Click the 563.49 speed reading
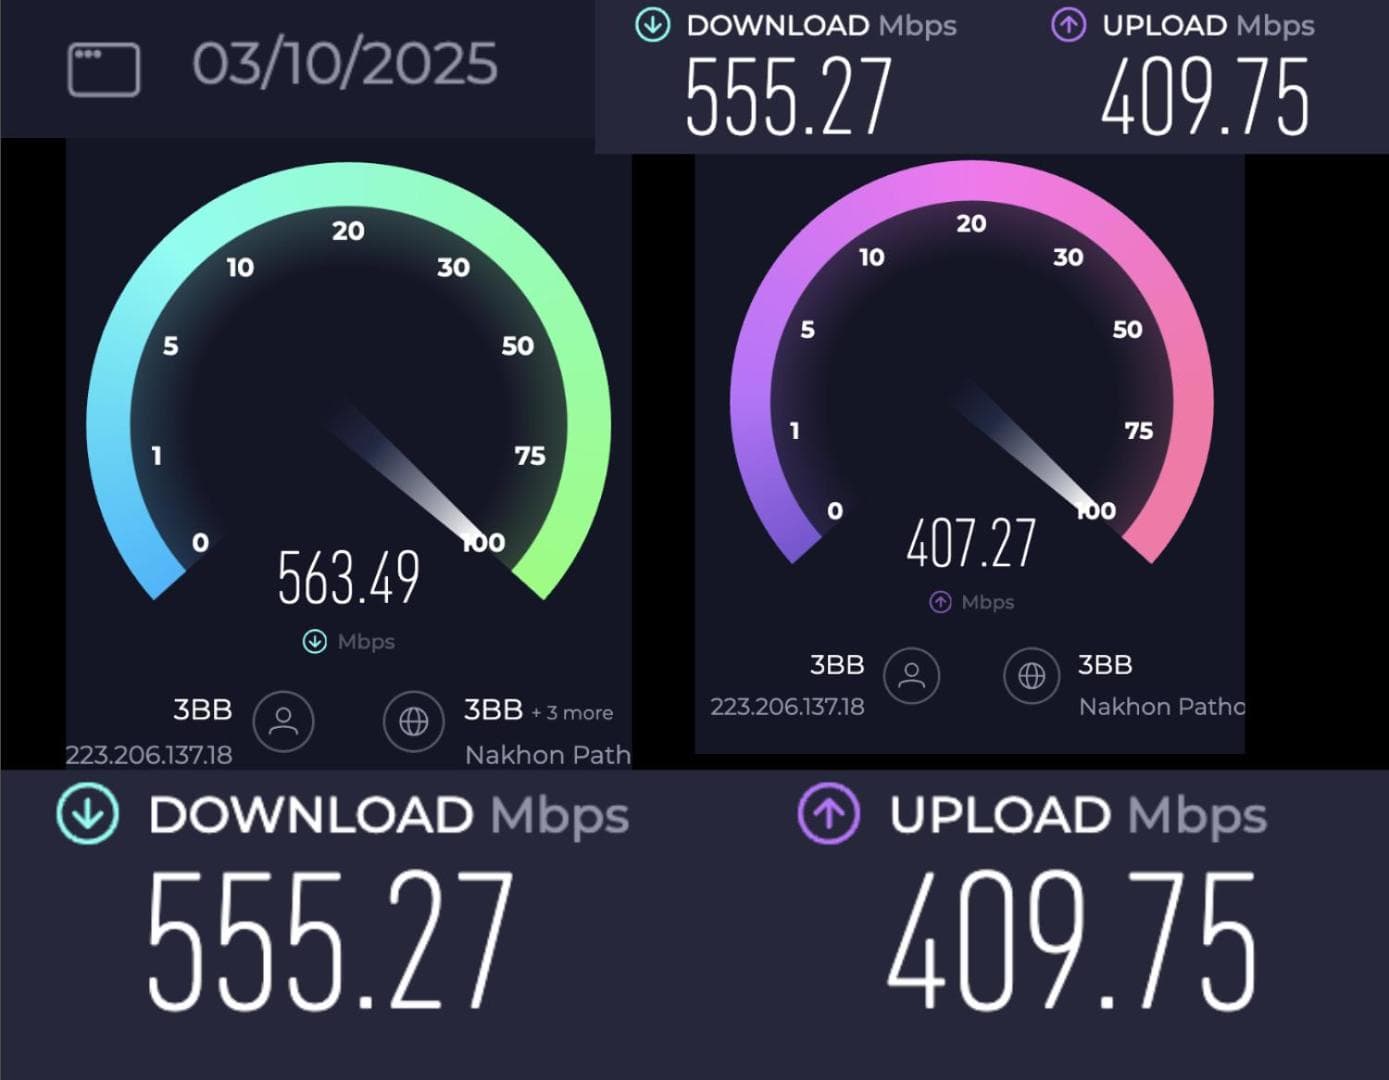 click(x=348, y=578)
